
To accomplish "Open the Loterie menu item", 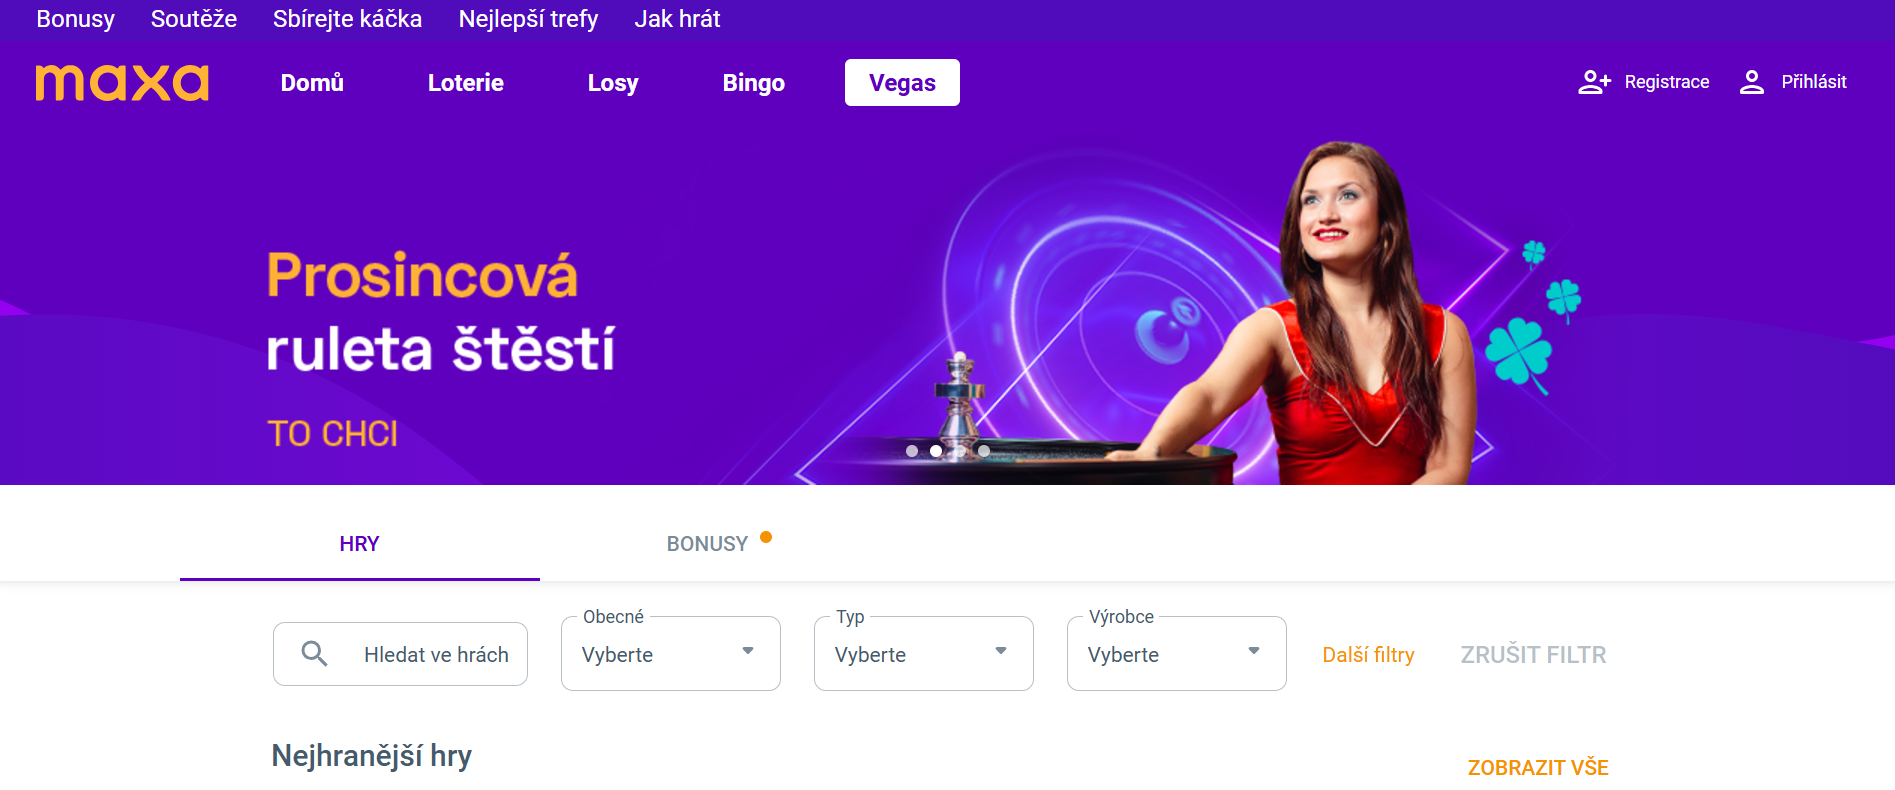I will (x=466, y=83).
